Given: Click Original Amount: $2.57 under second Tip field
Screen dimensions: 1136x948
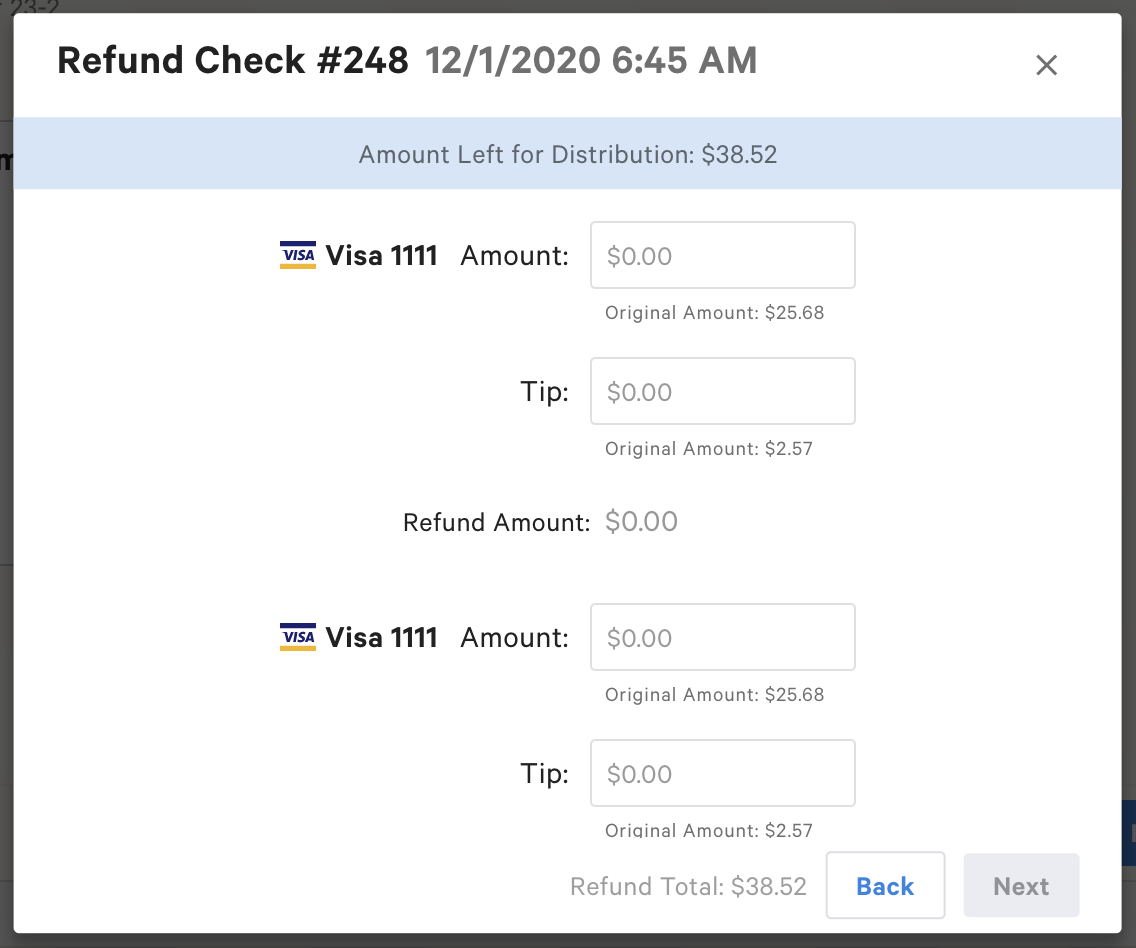Looking at the screenshot, I should 709,830.
